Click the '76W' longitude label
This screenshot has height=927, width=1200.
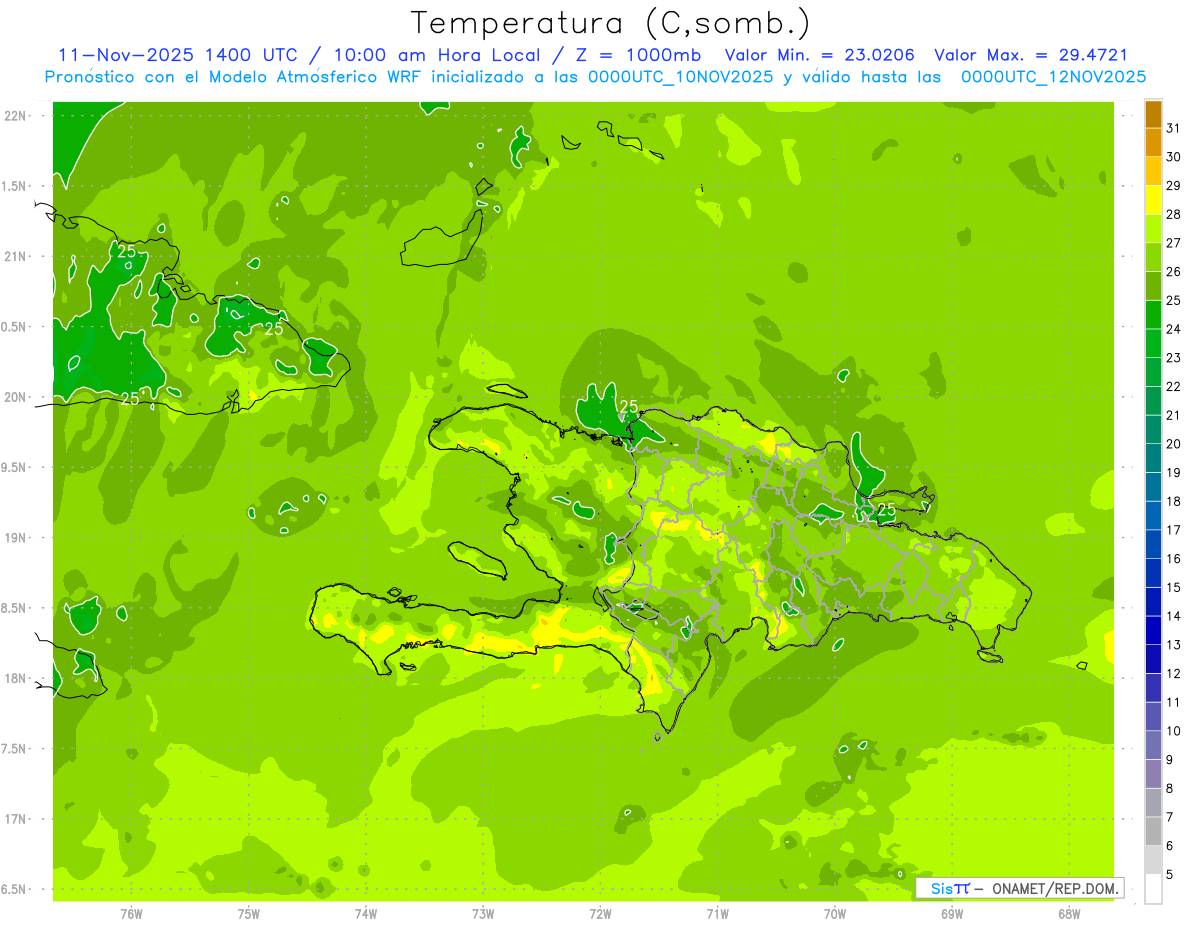(x=131, y=913)
